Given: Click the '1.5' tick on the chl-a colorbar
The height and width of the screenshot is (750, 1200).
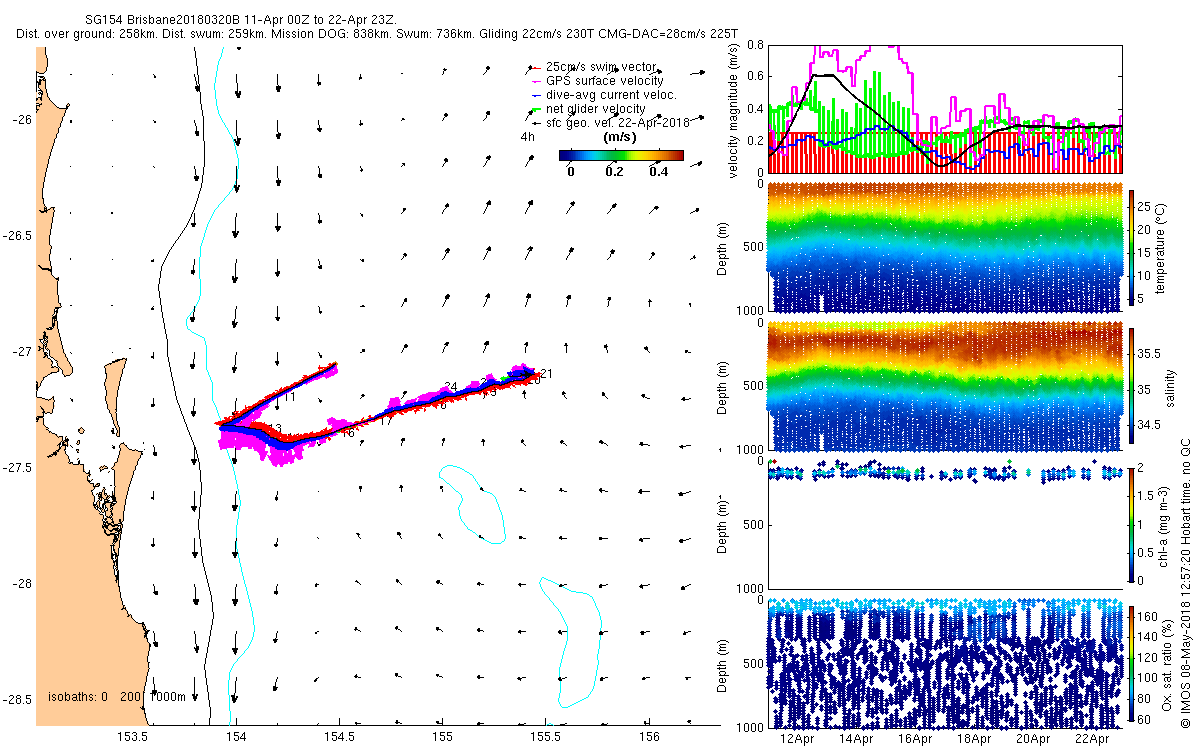Looking at the screenshot, I should (x=1147, y=496).
